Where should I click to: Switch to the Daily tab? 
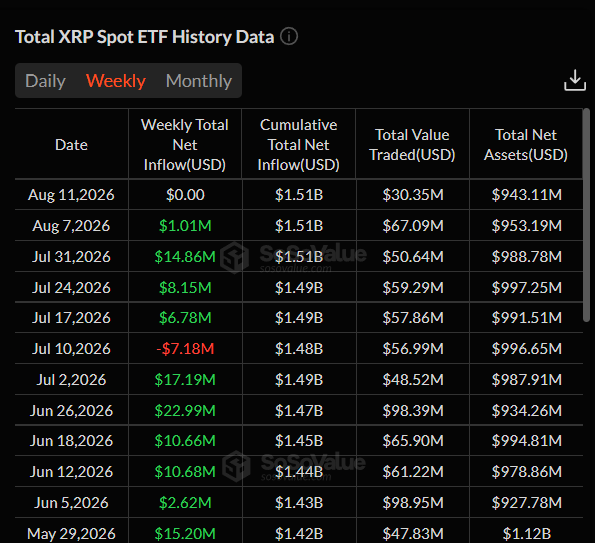45,81
